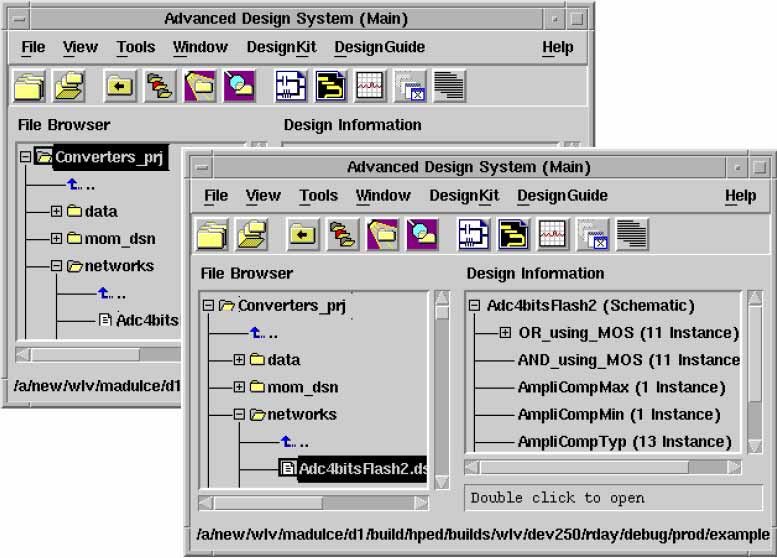777x558 pixels.
Task: Open New Schematic Window icon in front window
Action: click(x=473, y=234)
